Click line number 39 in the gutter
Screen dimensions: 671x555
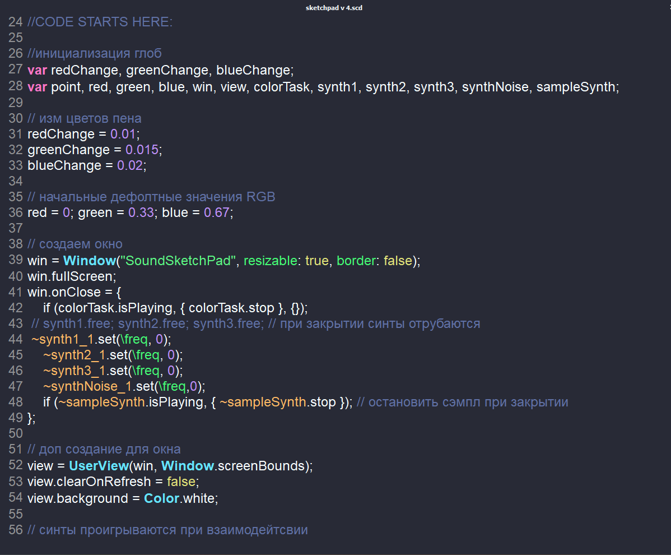click(x=14, y=261)
